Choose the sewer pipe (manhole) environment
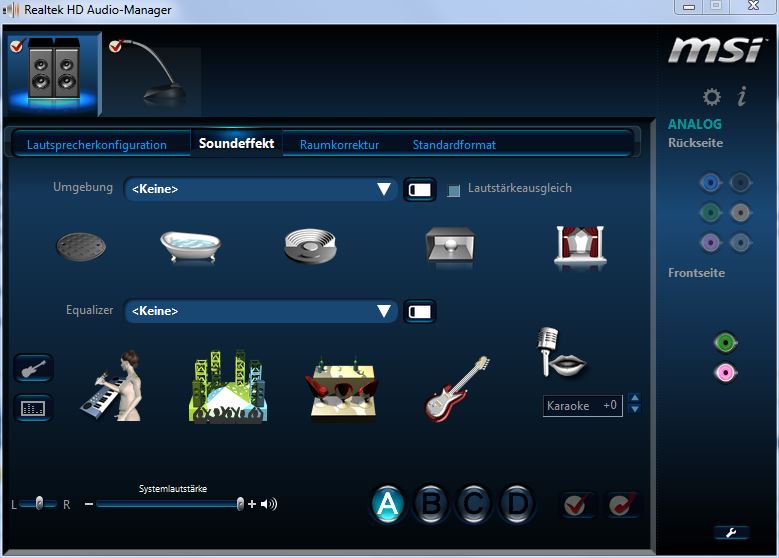 (x=81, y=247)
